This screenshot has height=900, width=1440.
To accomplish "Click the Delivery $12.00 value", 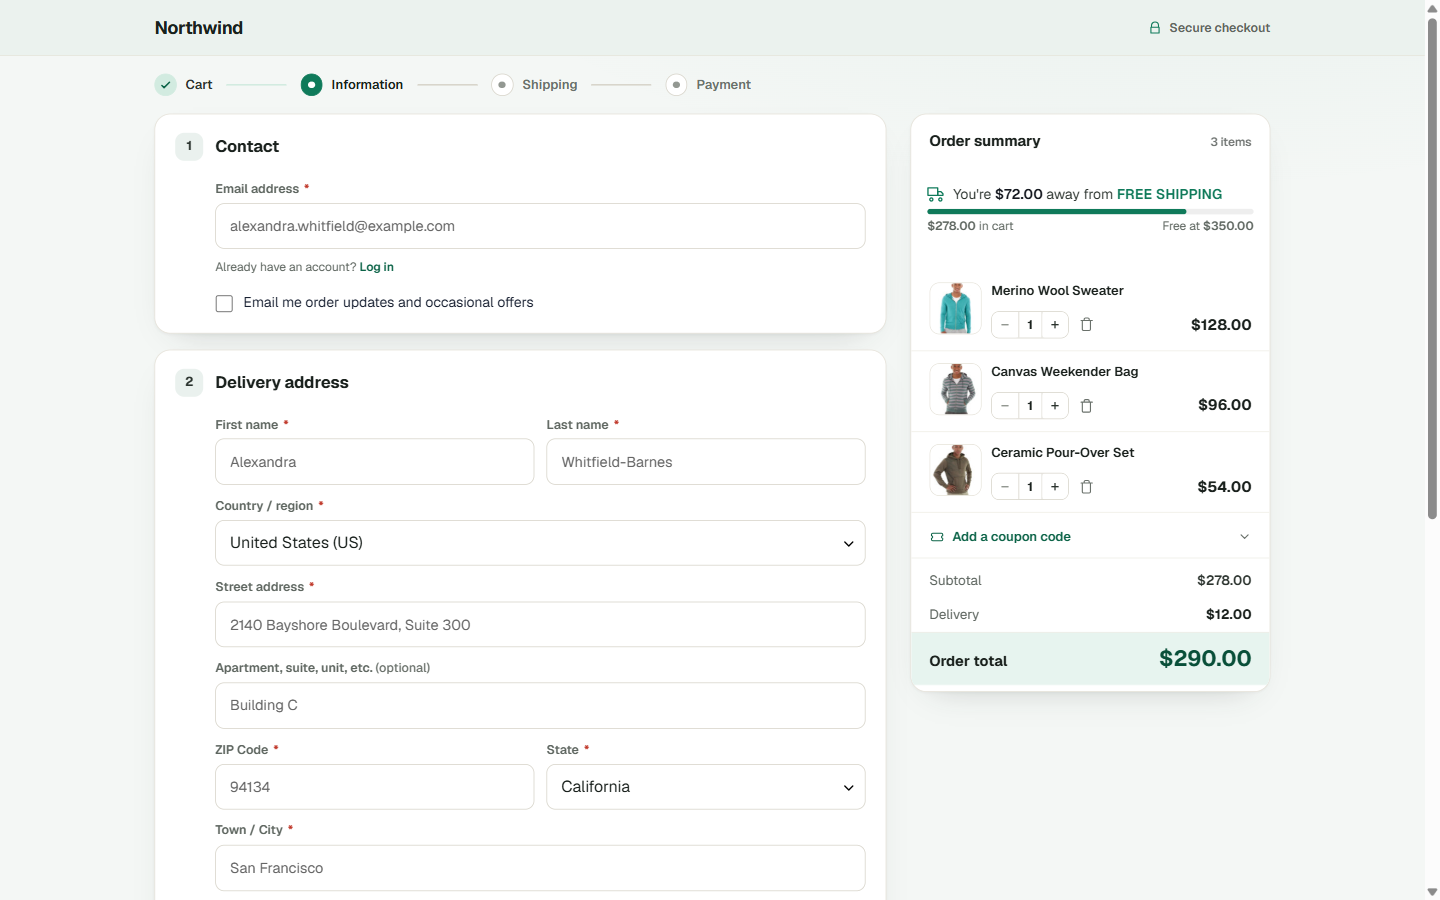I will tap(1229, 615).
